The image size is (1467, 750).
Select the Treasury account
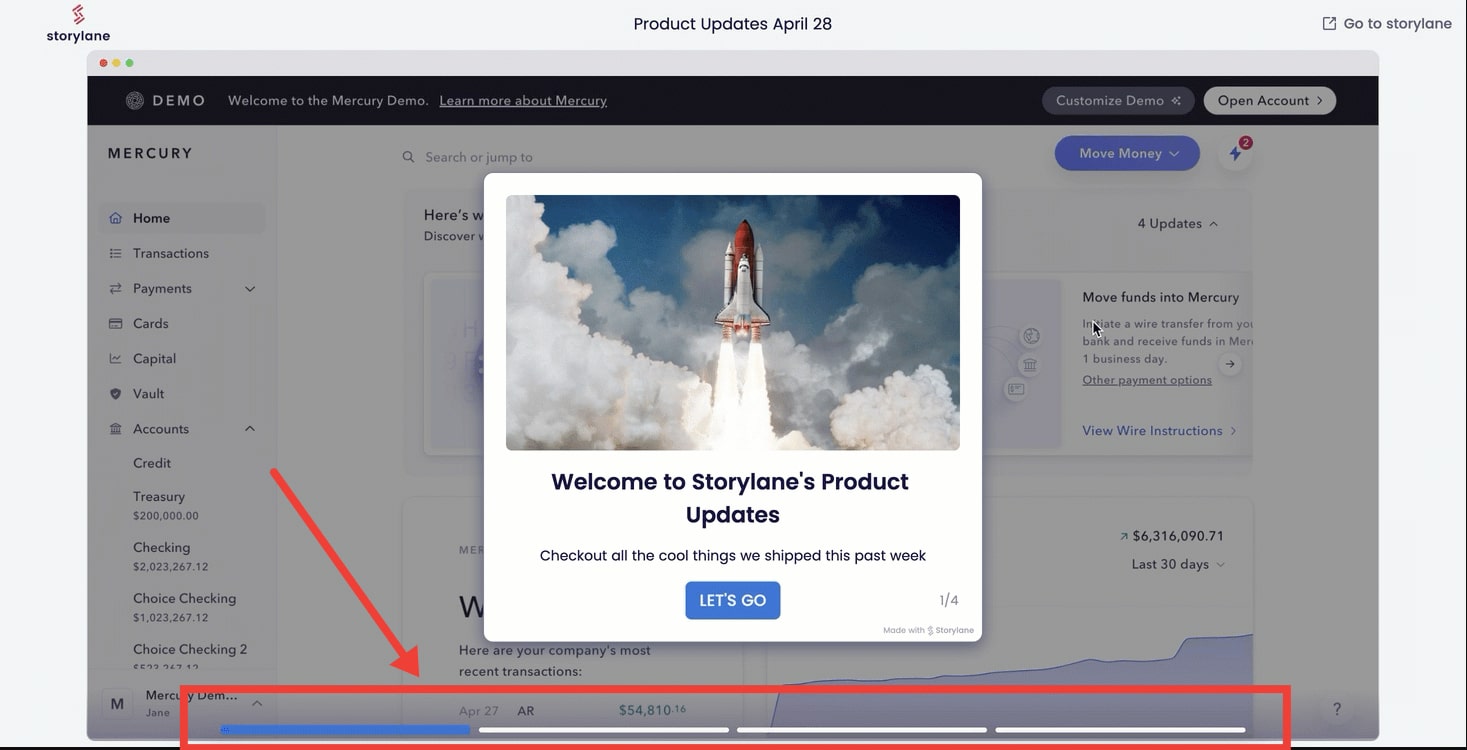165,505
